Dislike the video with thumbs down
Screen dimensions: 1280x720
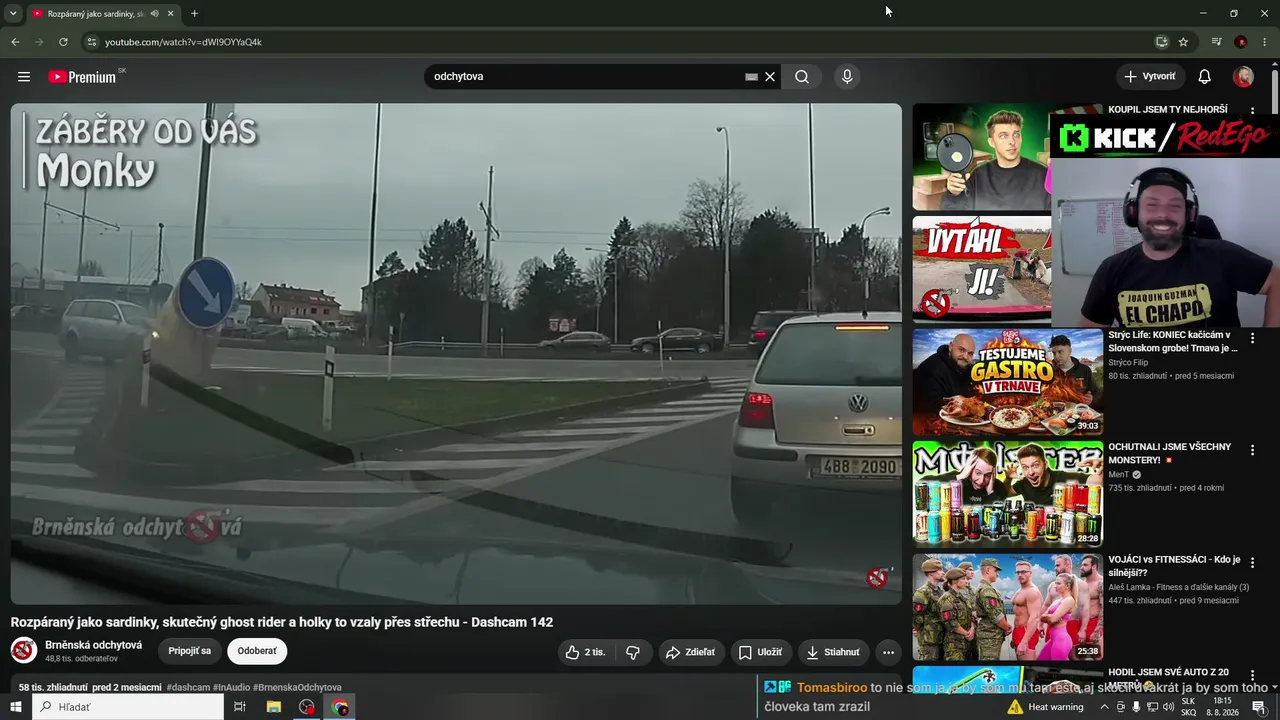coord(633,652)
